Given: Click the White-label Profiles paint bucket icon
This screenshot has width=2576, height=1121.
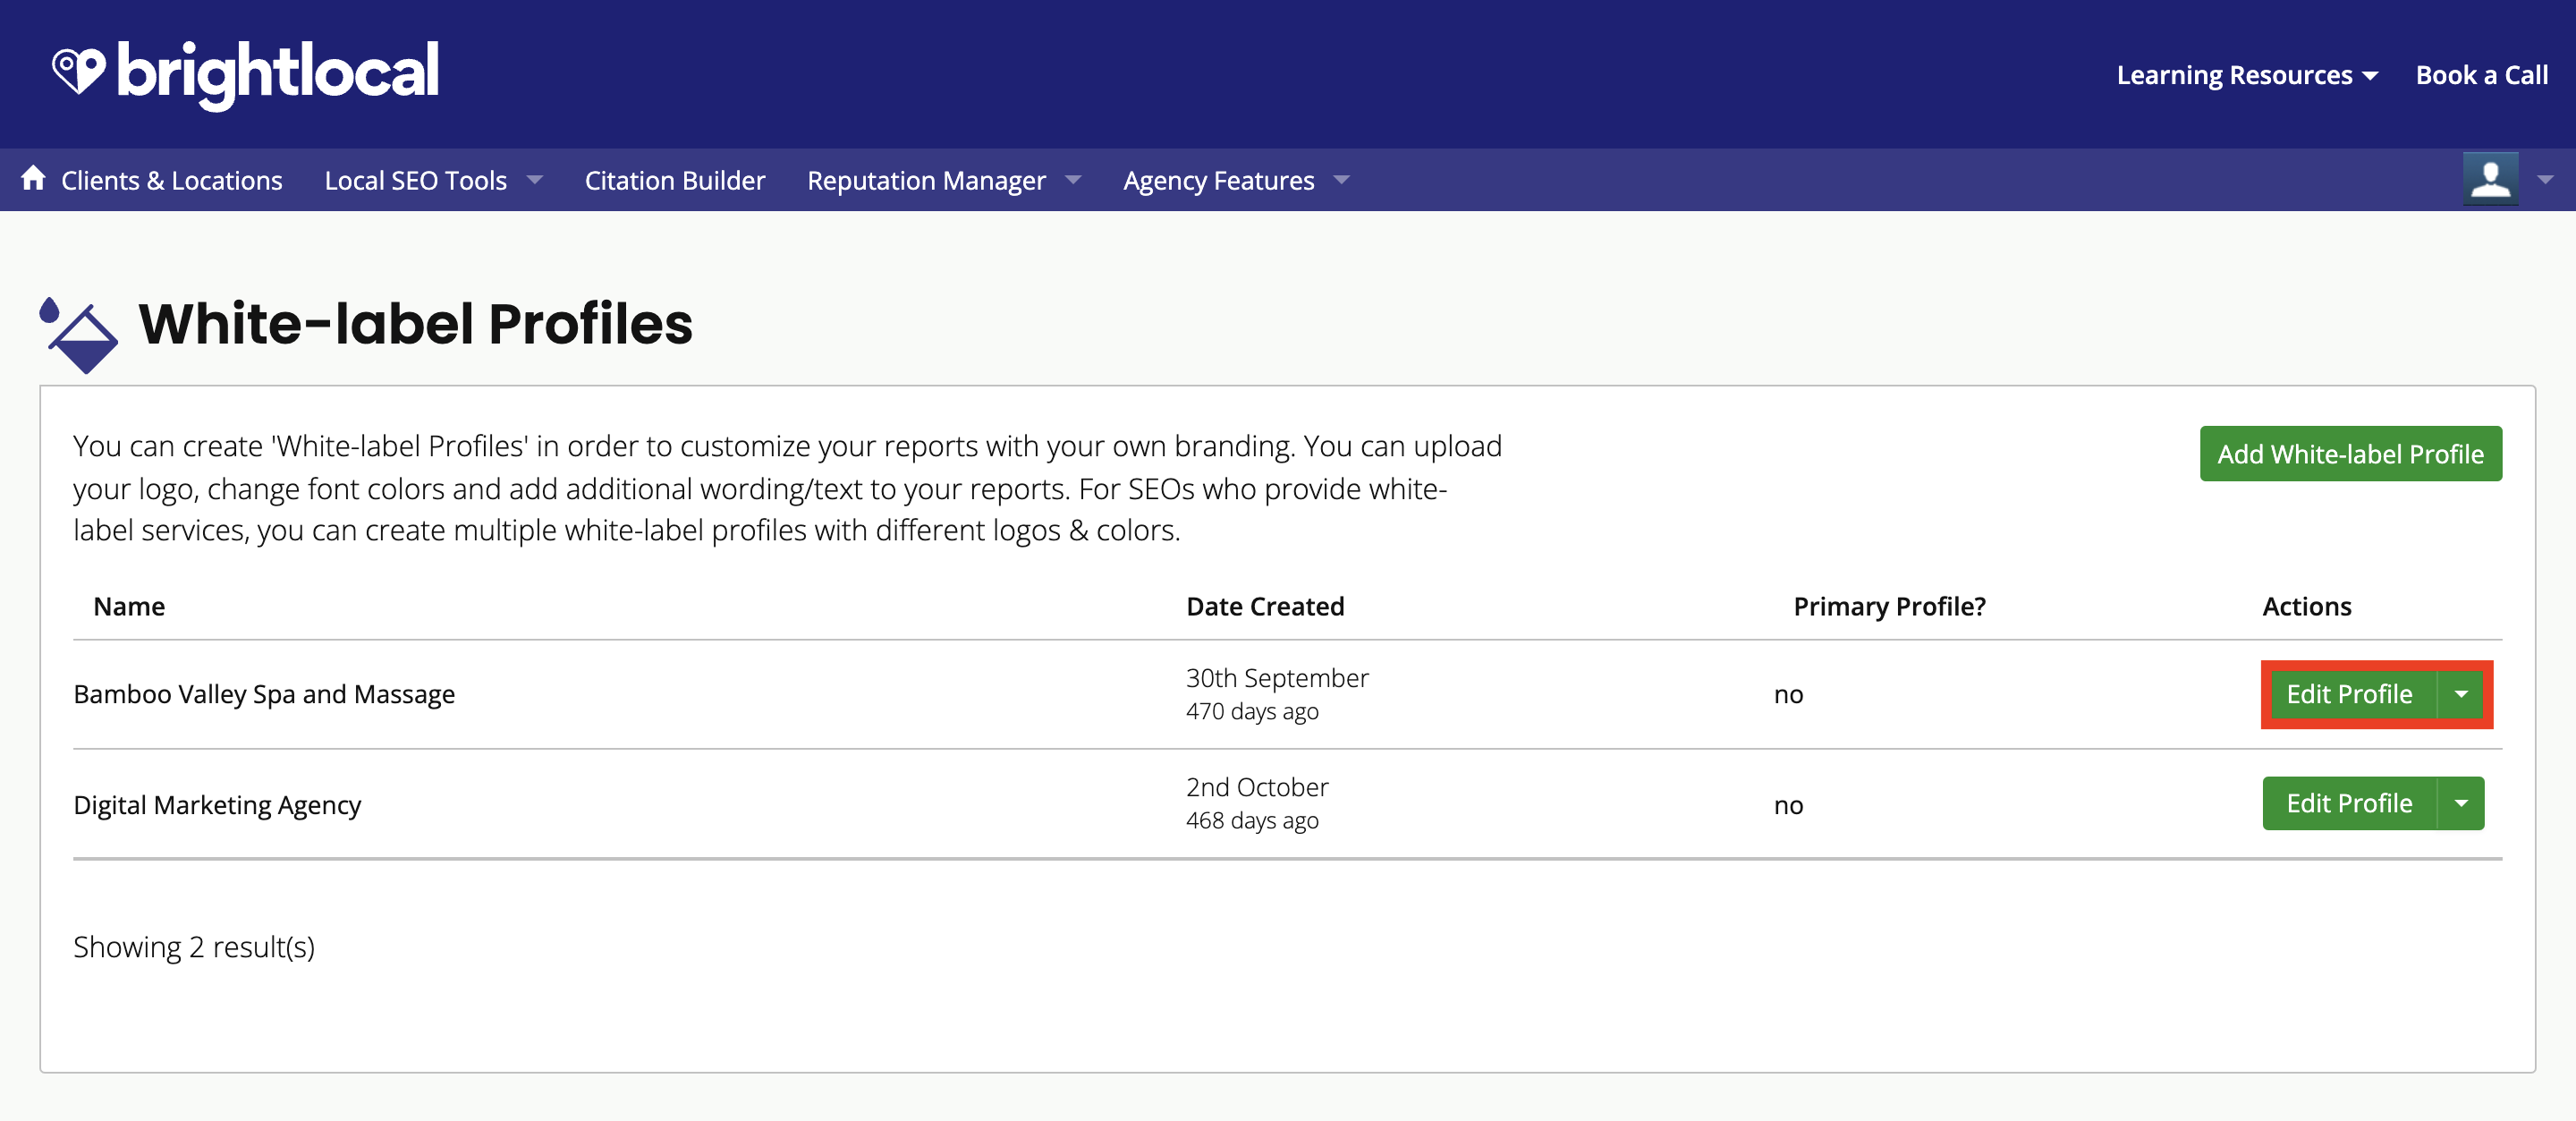Looking at the screenshot, I should 78,335.
